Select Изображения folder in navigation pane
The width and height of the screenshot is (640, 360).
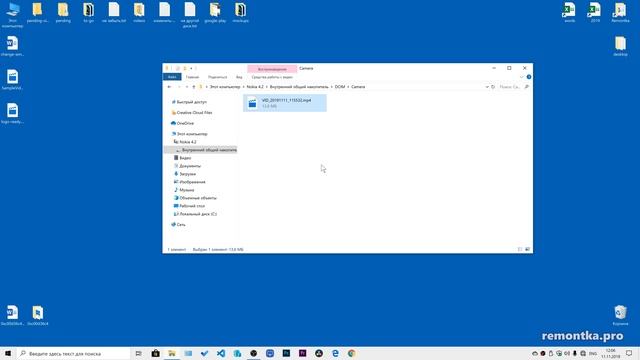tap(189, 182)
